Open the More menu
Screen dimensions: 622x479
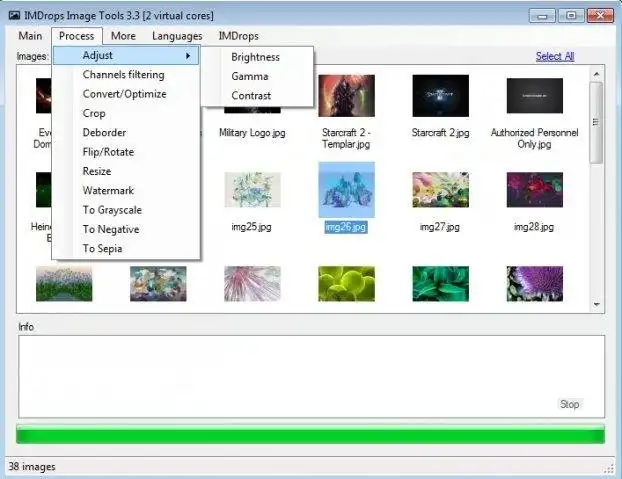pyautogui.click(x=123, y=36)
